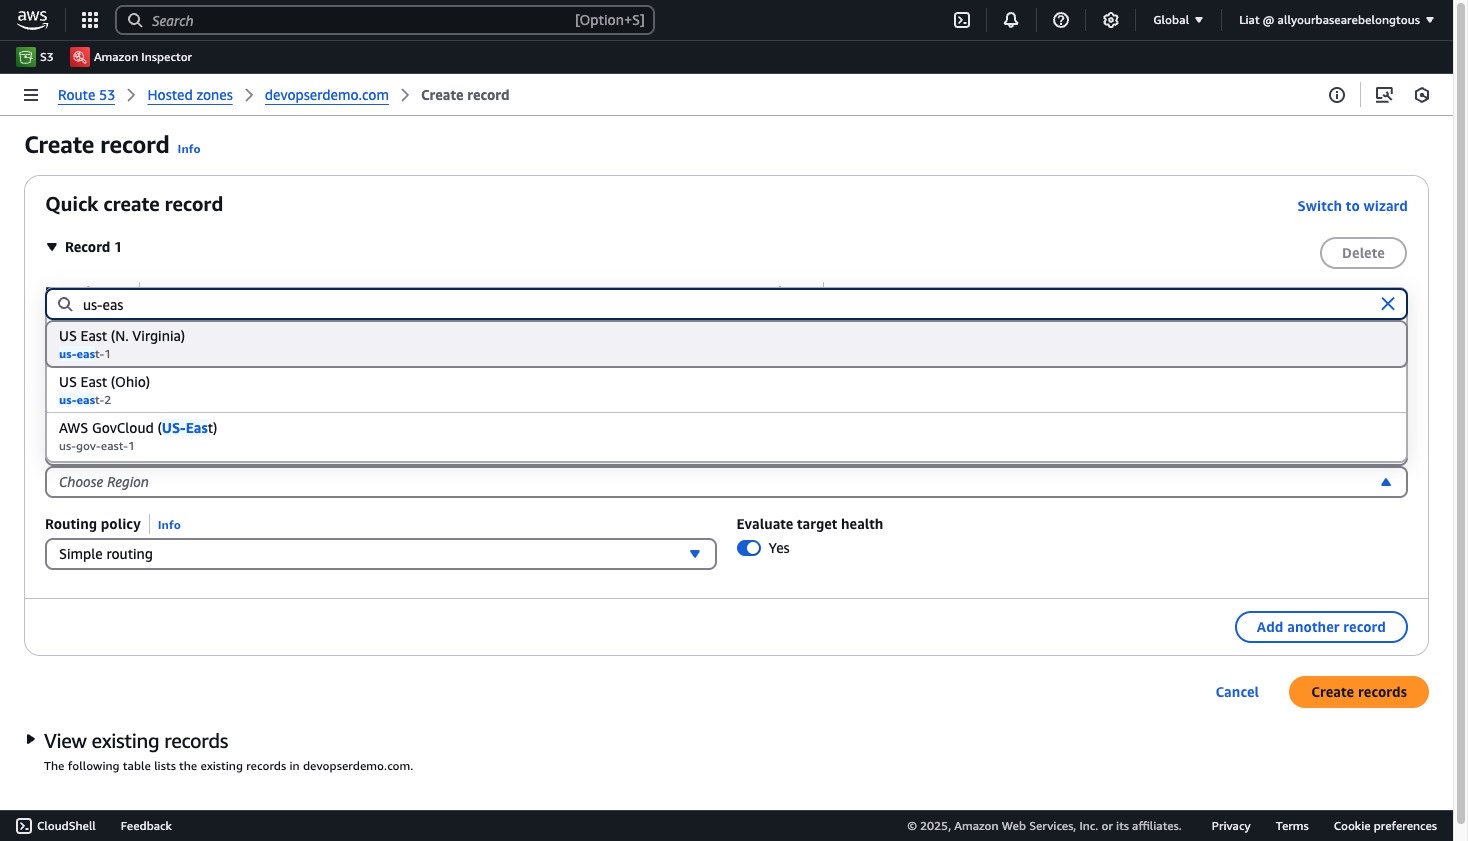Go to Hosted zones breadcrumb
The width and height of the screenshot is (1468, 841).
pos(190,95)
